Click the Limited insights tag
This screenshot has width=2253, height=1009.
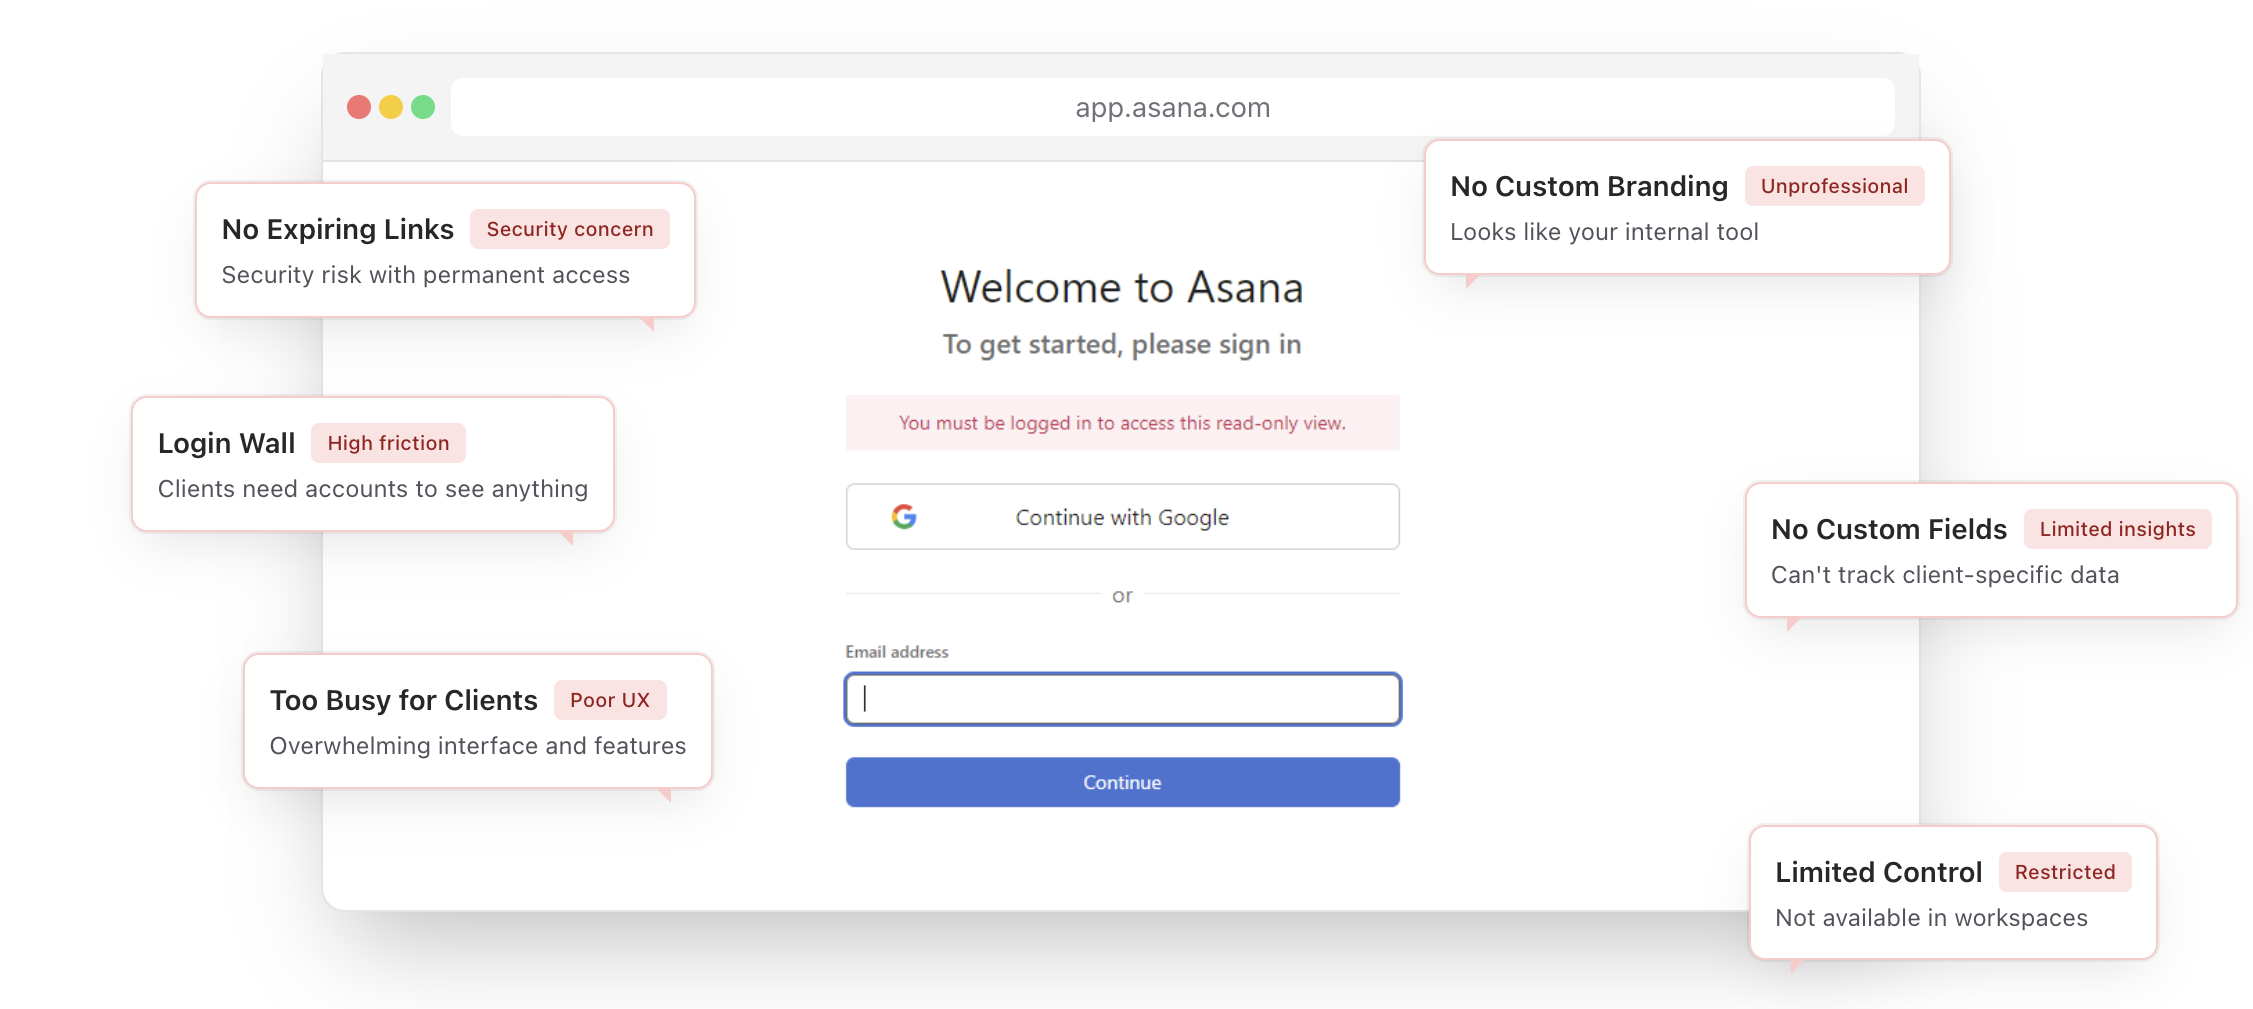(2117, 529)
